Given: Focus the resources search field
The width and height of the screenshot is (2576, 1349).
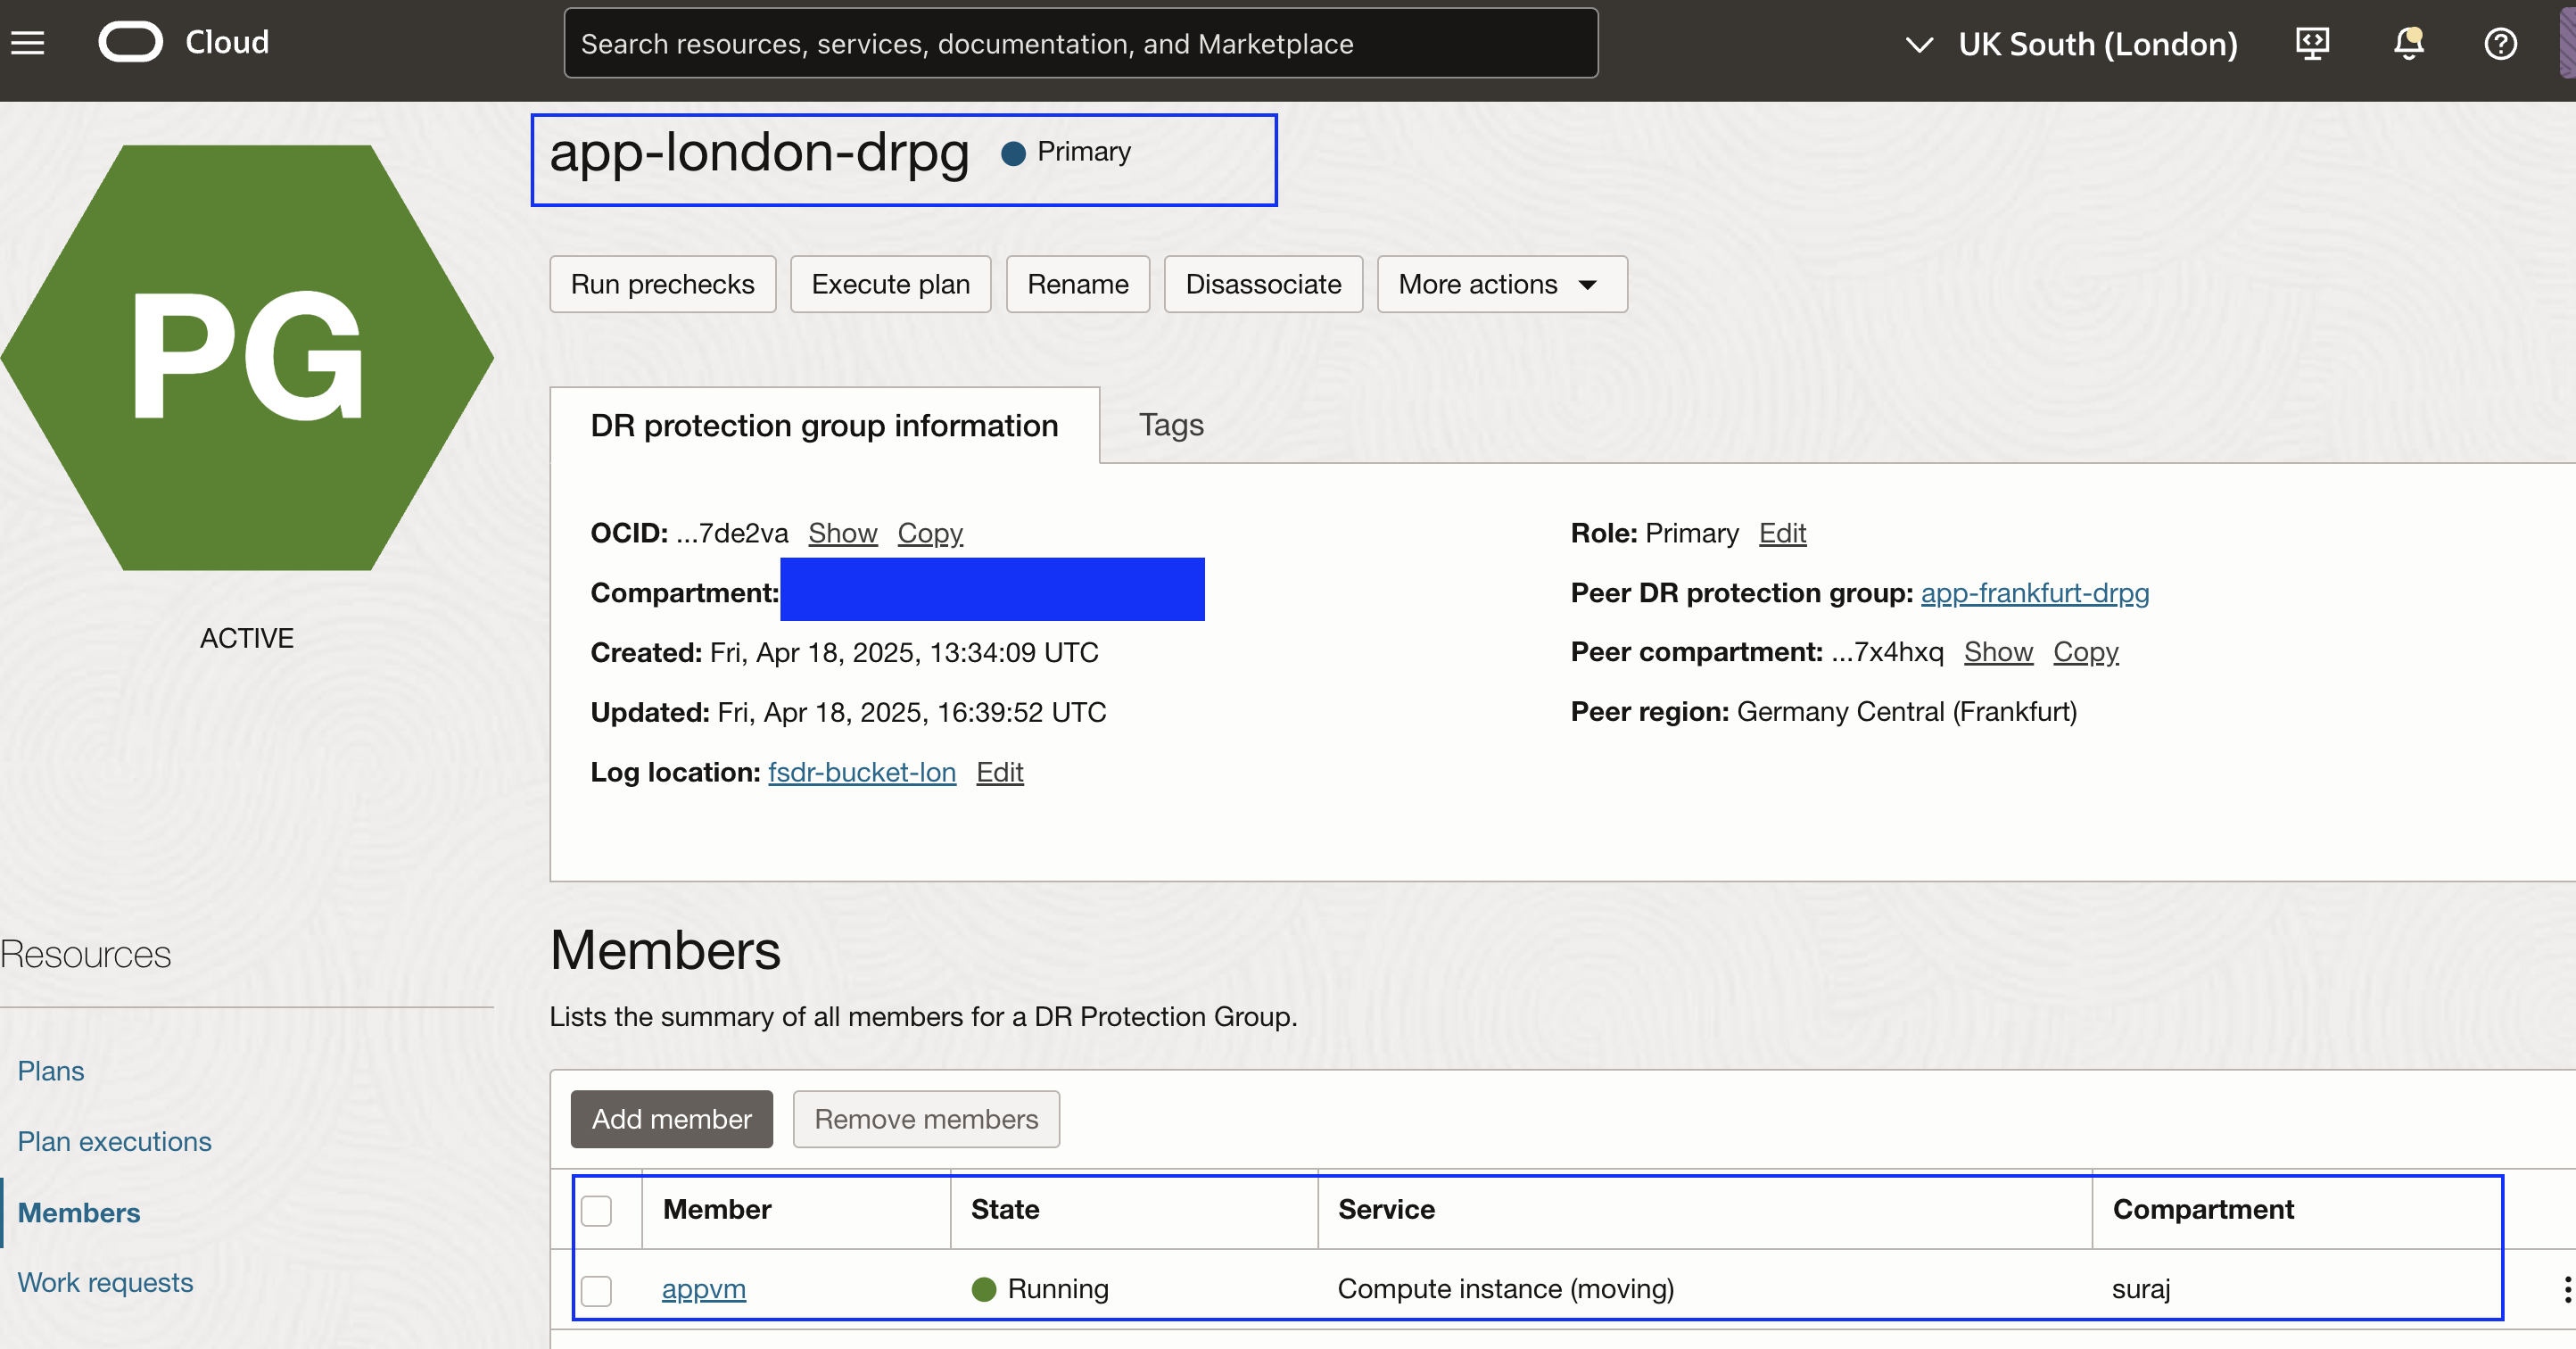Looking at the screenshot, I should pos(1080,43).
